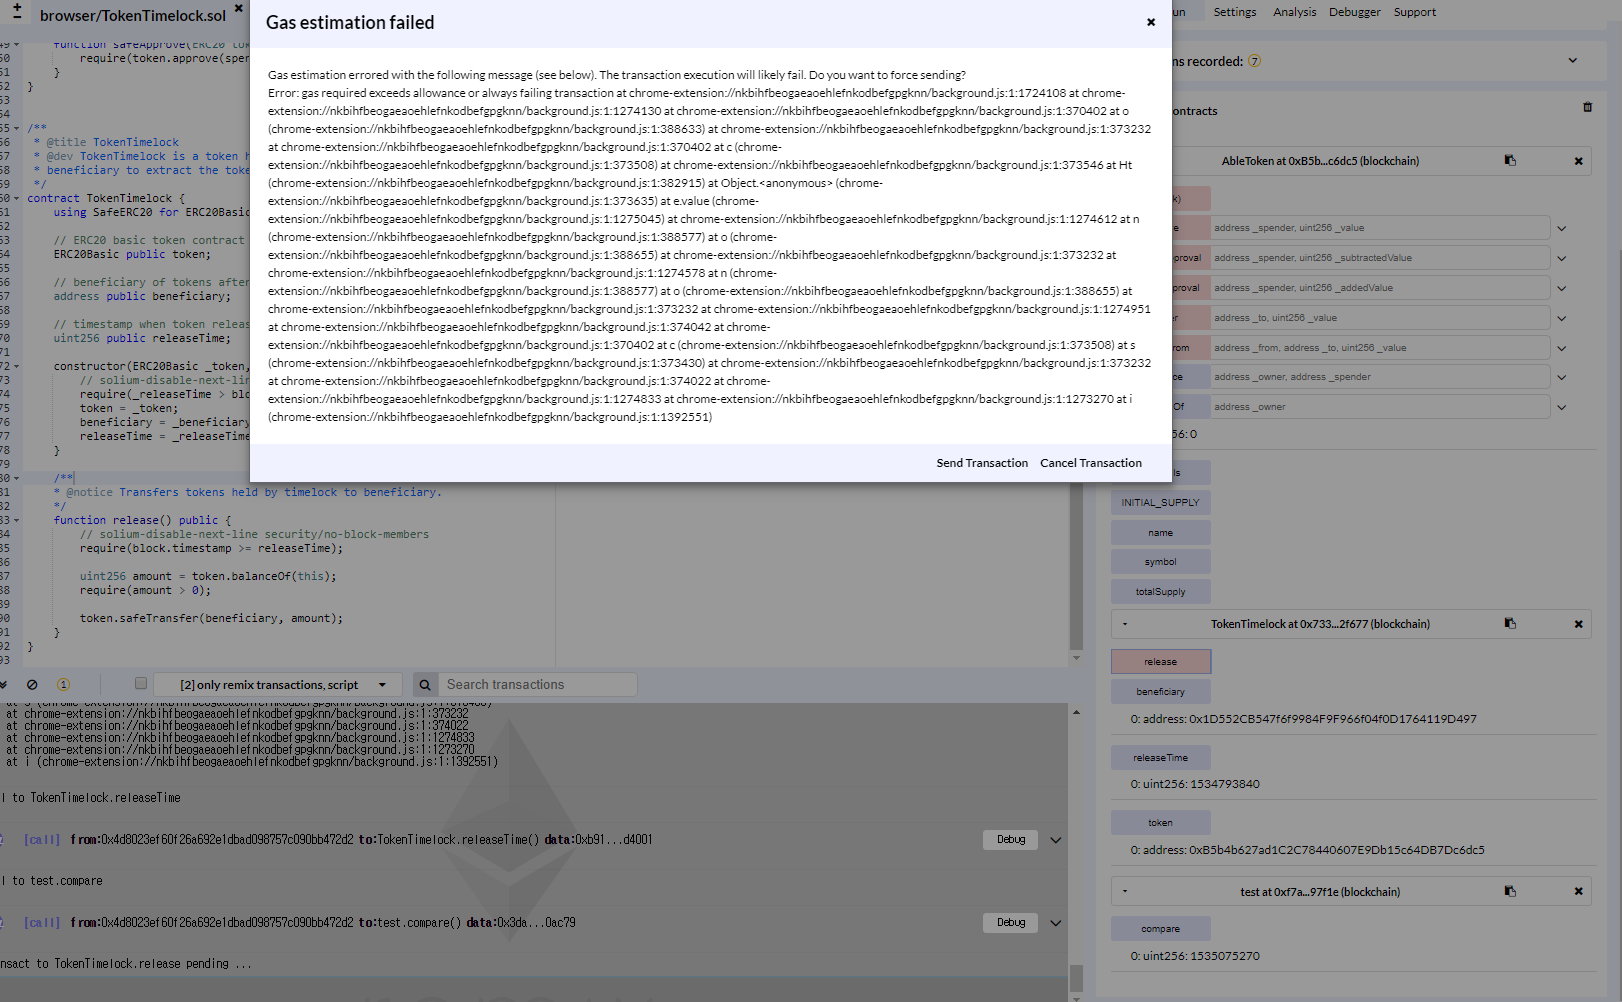This screenshot has height=1002, width=1622.
Task: Expand the address_owner function parameters row
Action: [1561, 406]
